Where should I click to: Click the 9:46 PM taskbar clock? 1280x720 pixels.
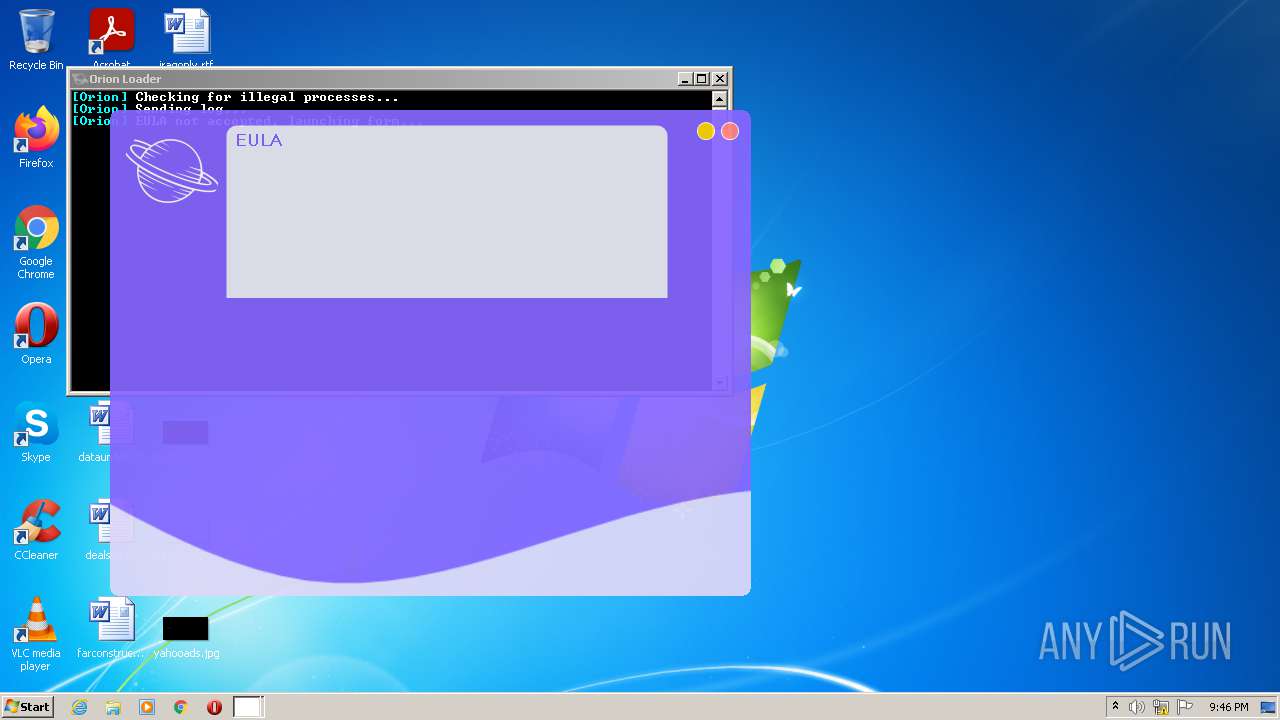pyautogui.click(x=1228, y=707)
